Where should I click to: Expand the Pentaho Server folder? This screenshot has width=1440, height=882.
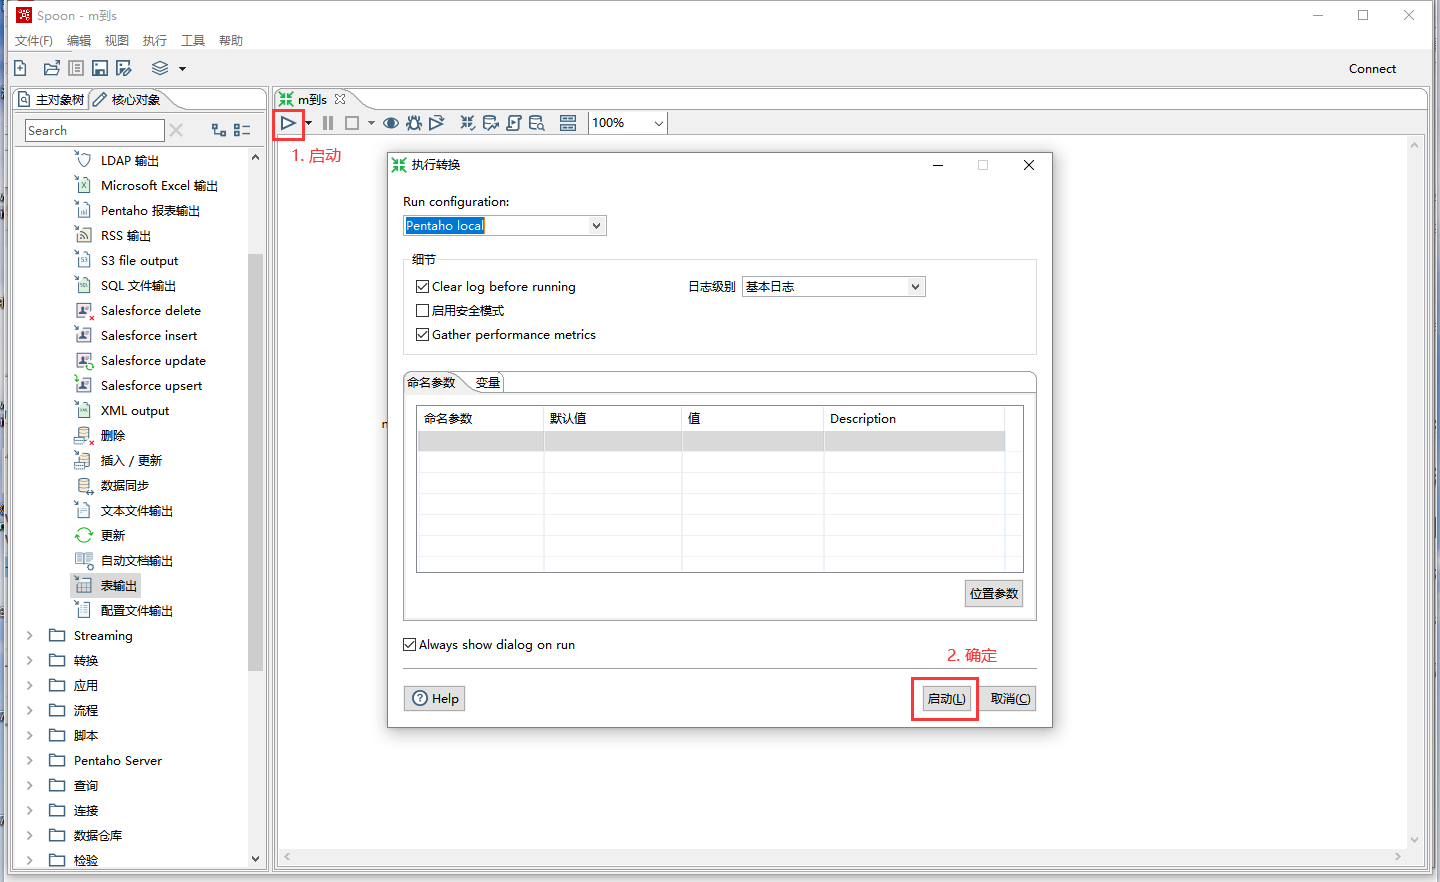point(30,760)
